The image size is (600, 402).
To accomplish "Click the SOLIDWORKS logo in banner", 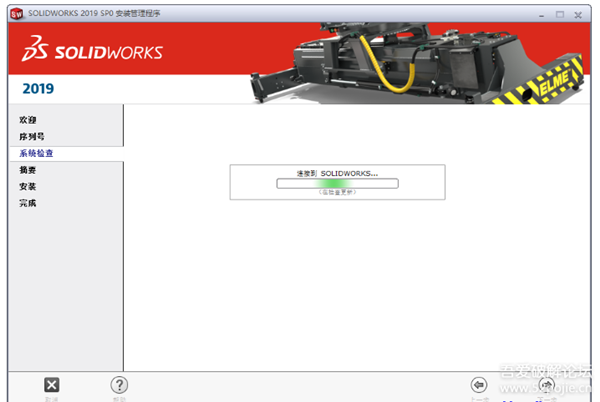I will click(92, 49).
